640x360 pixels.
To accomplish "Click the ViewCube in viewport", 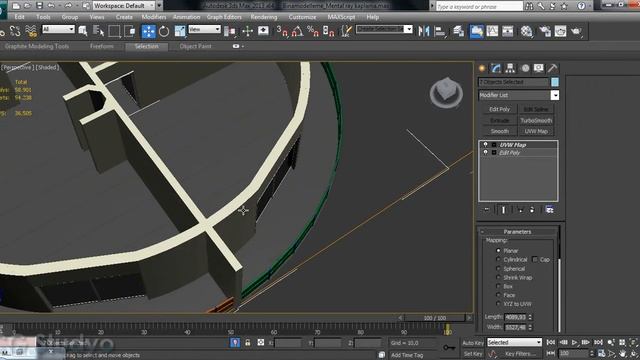I will (x=446, y=92).
